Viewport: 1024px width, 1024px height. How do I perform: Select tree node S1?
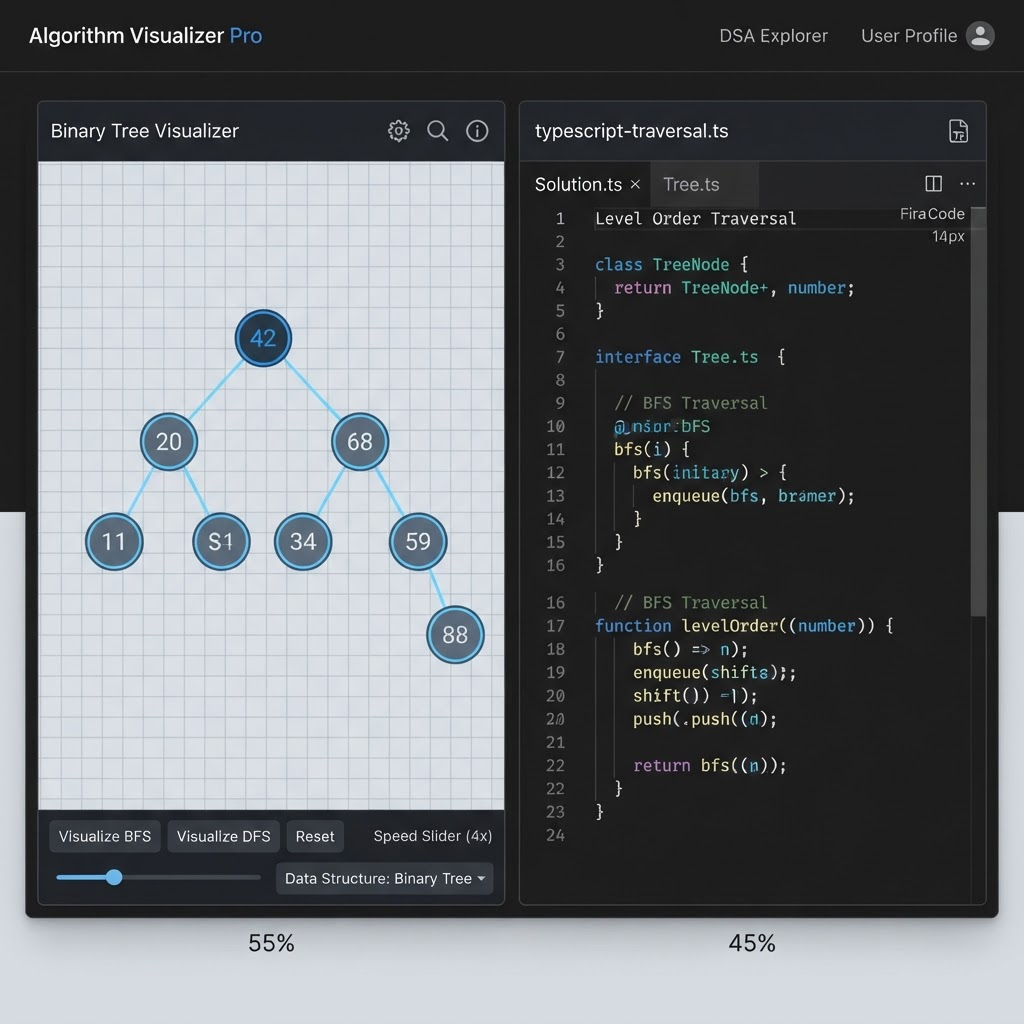point(221,541)
